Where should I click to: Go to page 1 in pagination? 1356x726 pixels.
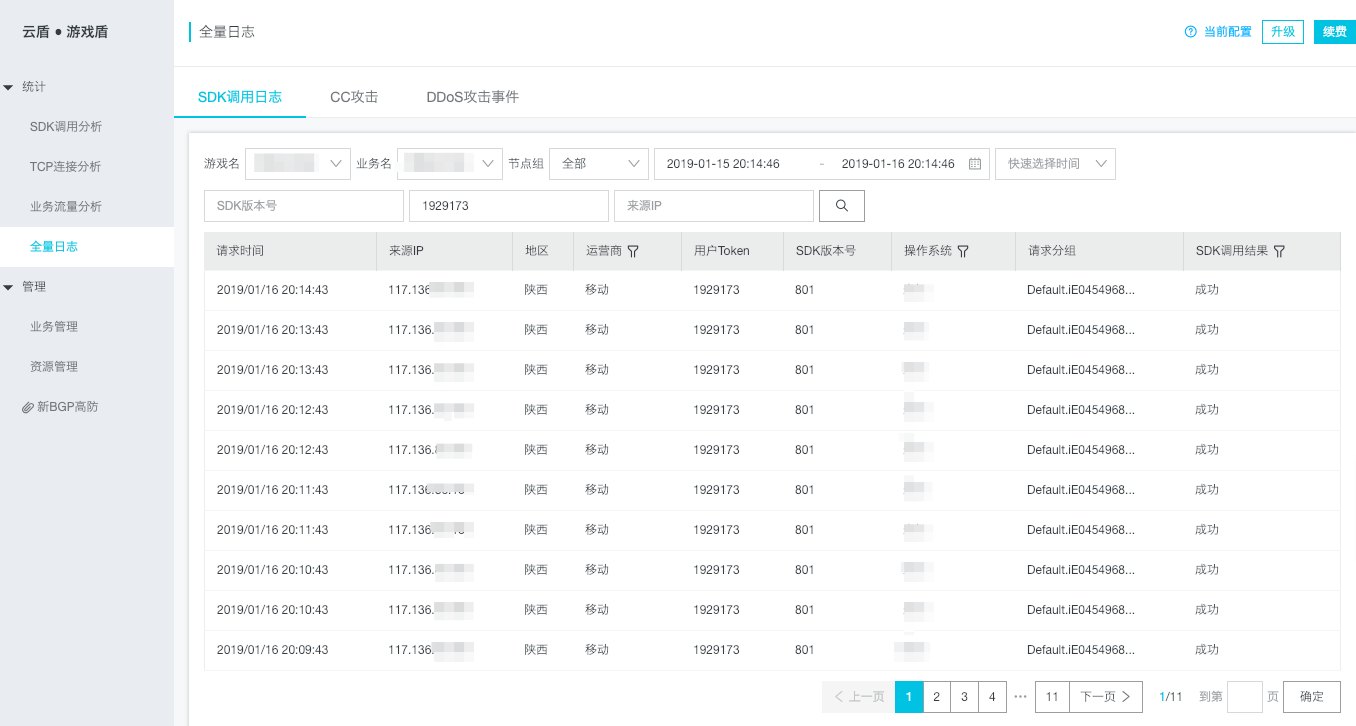[x=909, y=697]
